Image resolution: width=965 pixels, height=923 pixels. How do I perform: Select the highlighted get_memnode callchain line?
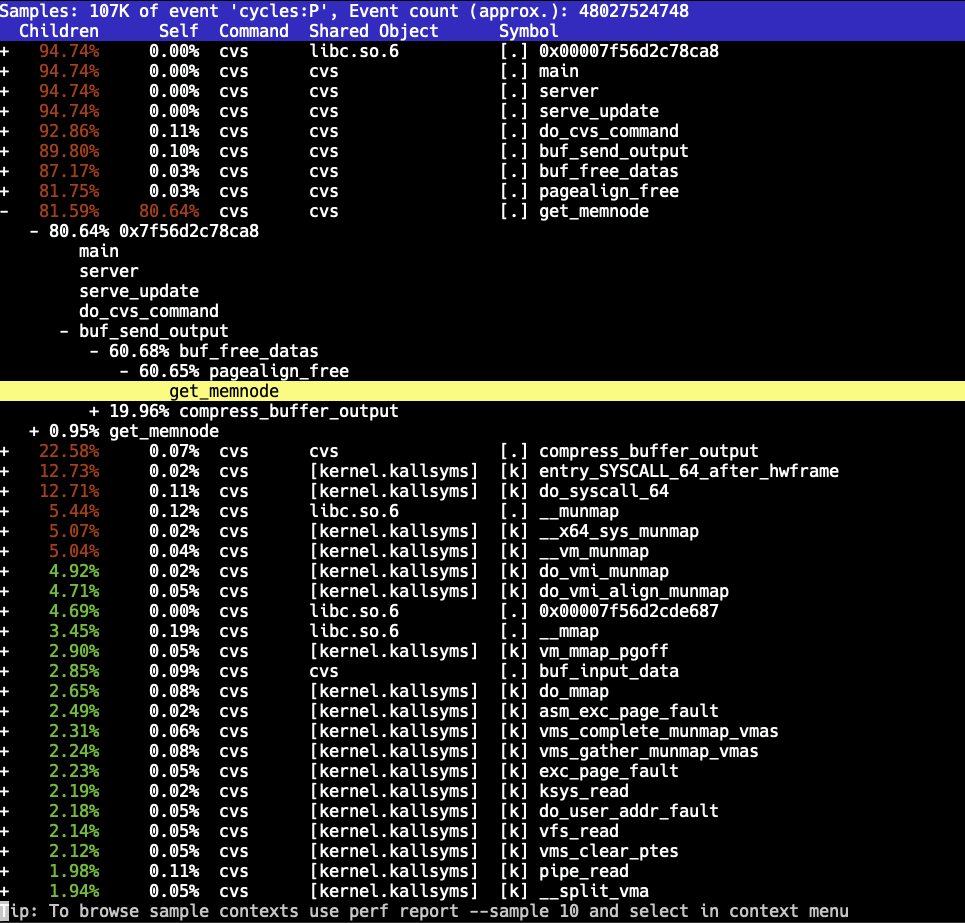click(223, 391)
